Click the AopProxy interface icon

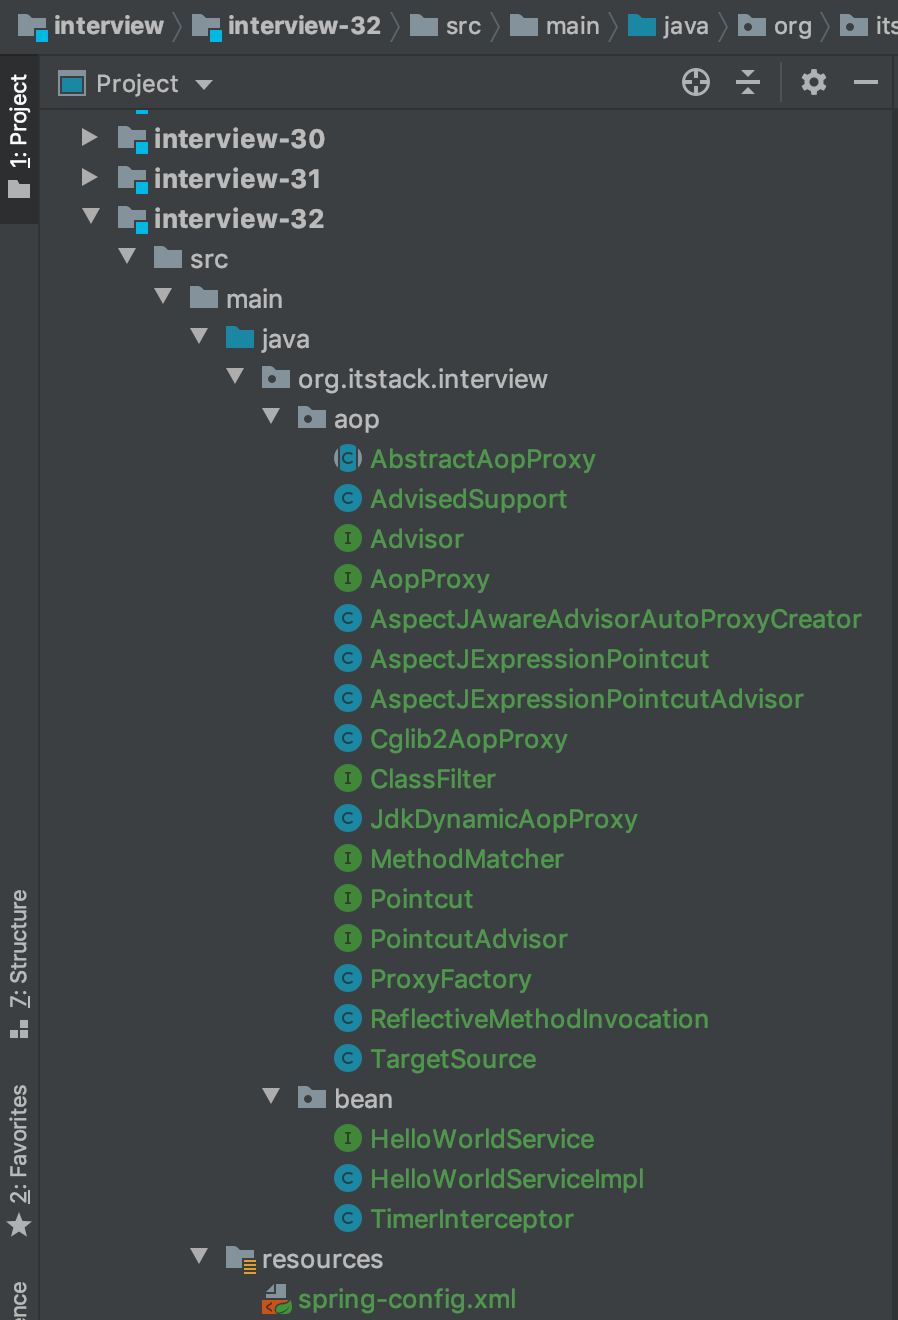pyautogui.click(x=347, y=579)
